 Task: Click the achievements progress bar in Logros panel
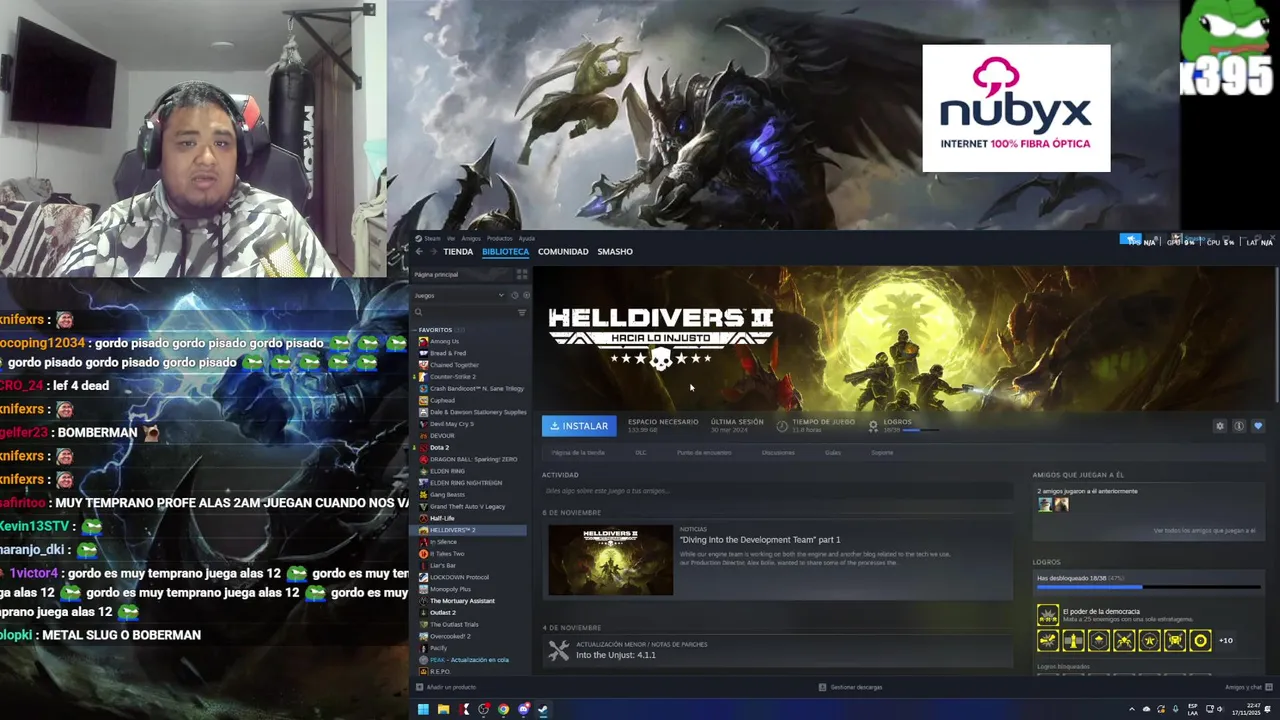pyautogui.click(x=1148, y=588)
